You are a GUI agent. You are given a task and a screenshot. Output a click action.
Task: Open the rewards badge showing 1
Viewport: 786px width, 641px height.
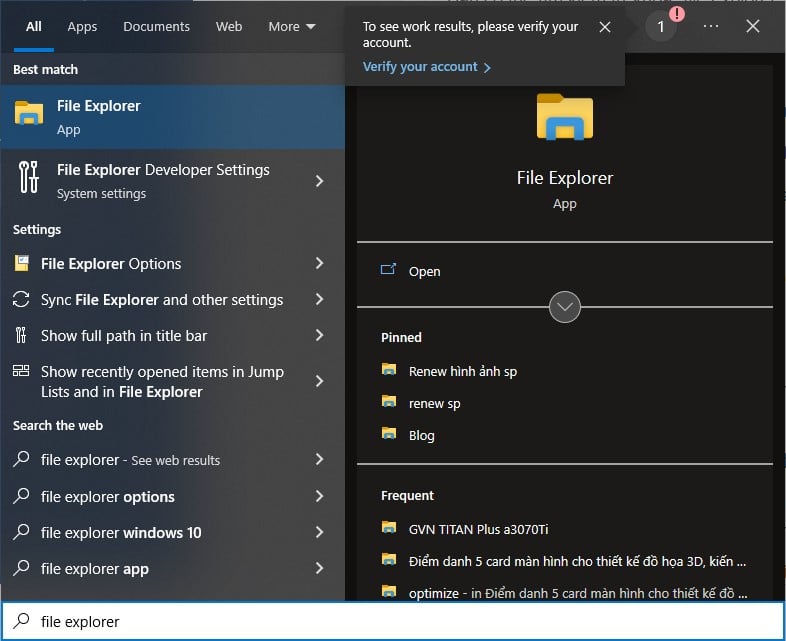click(661, 27)
